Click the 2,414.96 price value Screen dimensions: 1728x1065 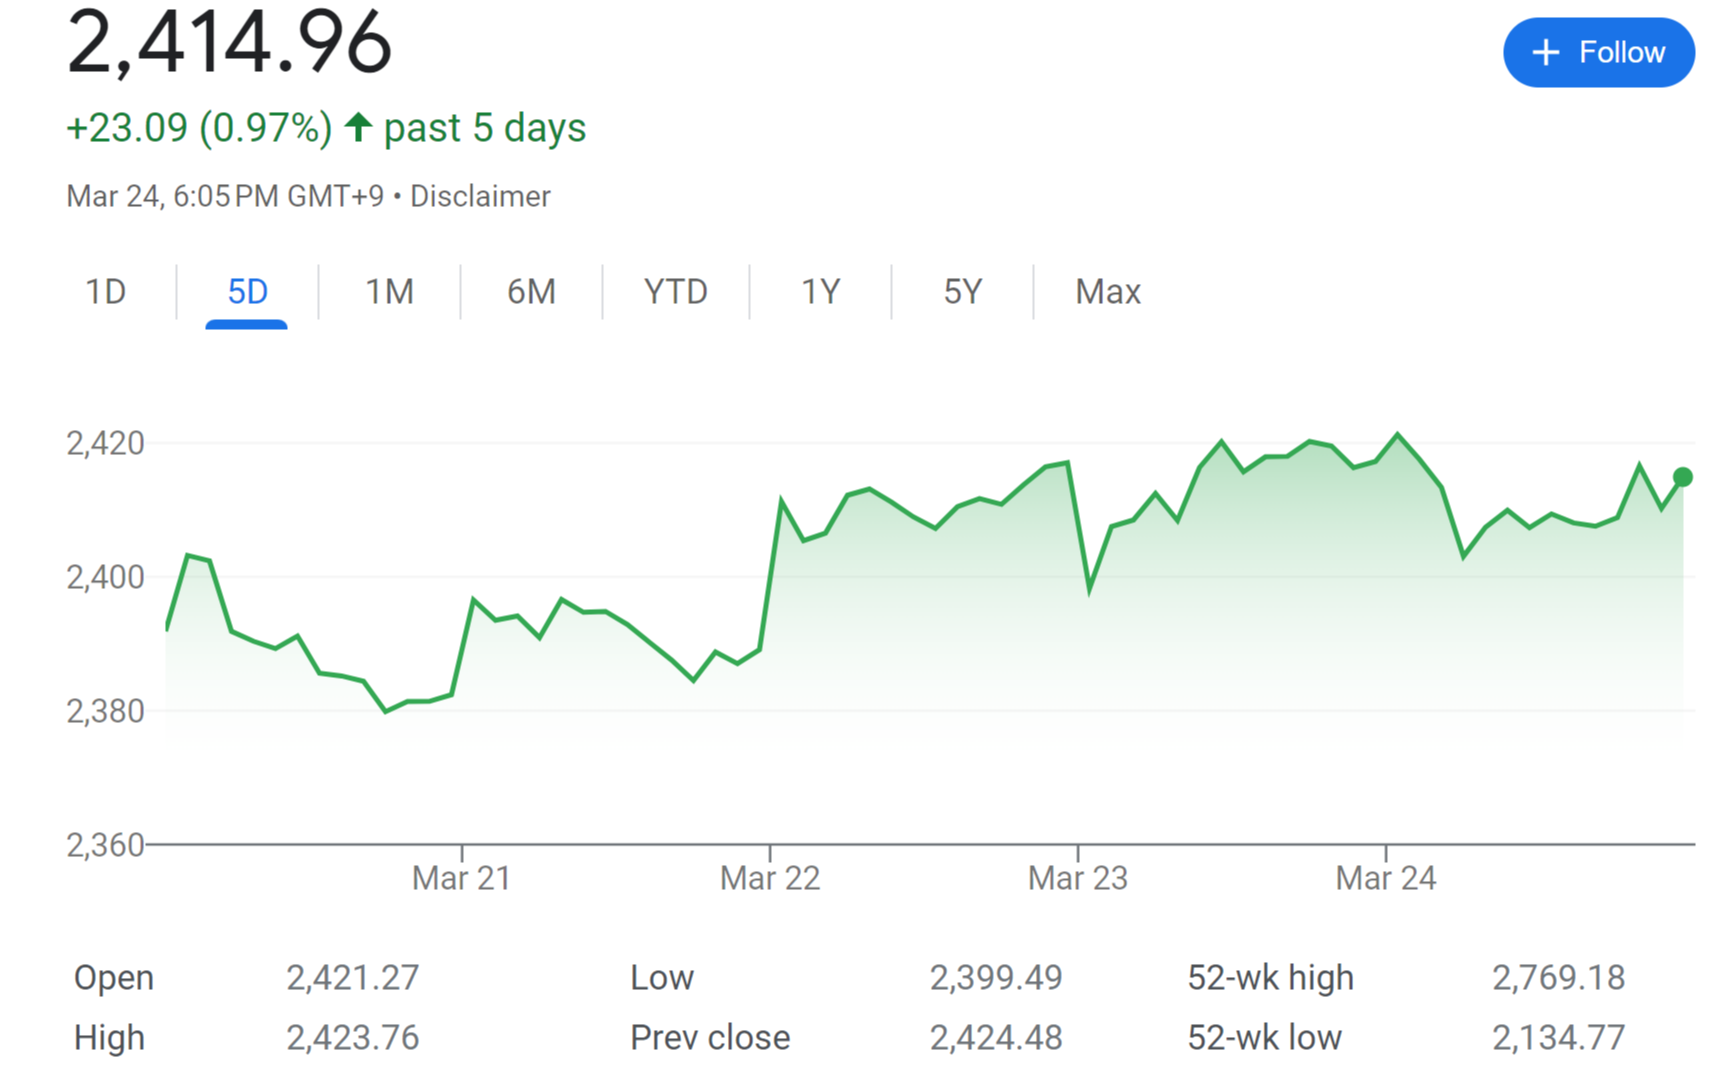pos(229,43)
